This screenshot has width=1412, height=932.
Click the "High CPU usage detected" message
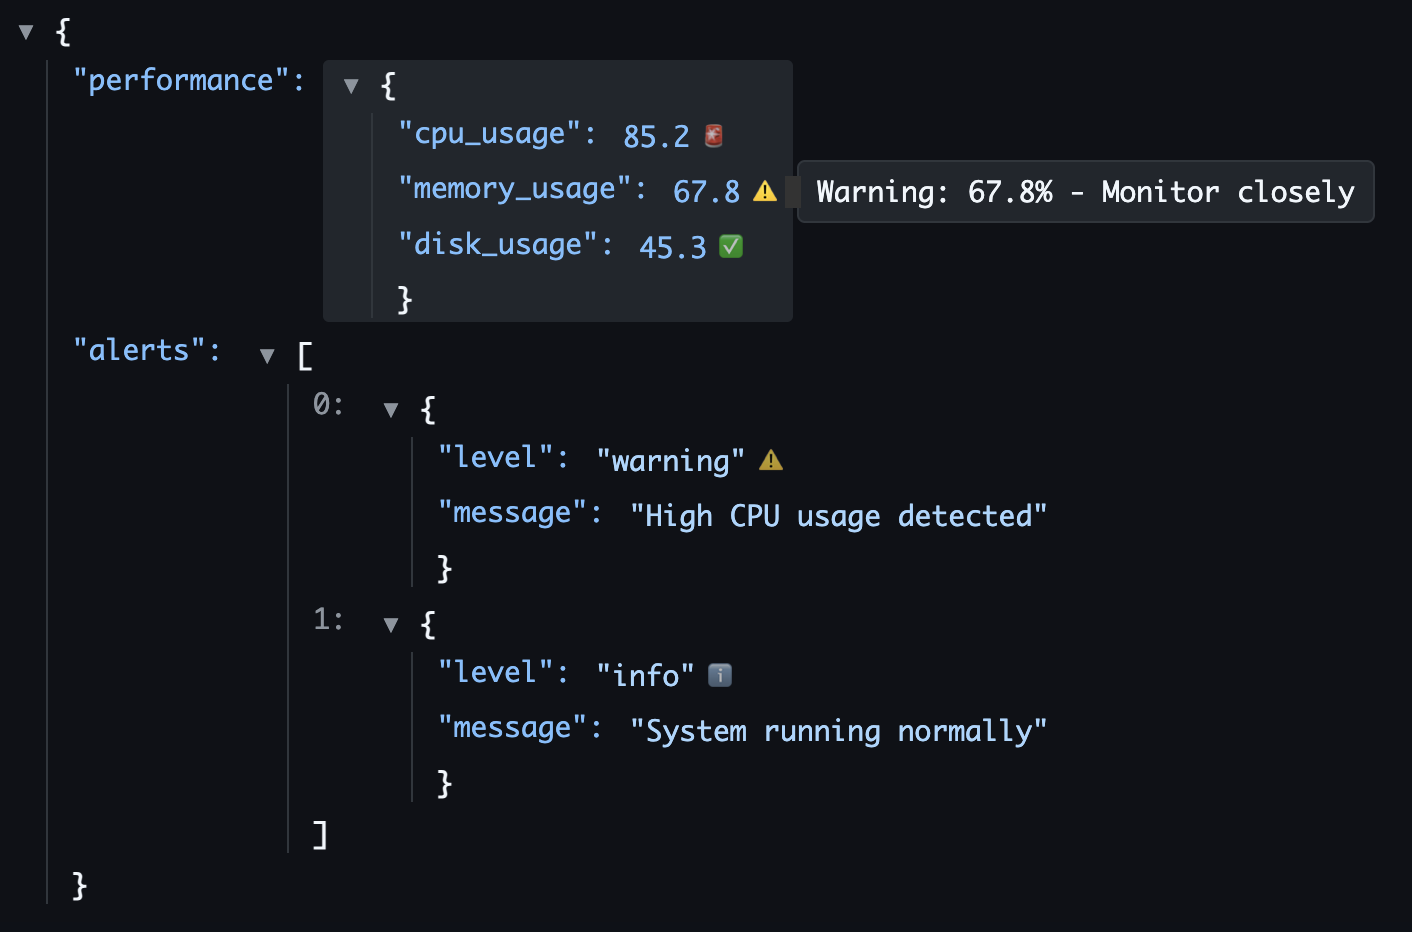tap(840, 515)
